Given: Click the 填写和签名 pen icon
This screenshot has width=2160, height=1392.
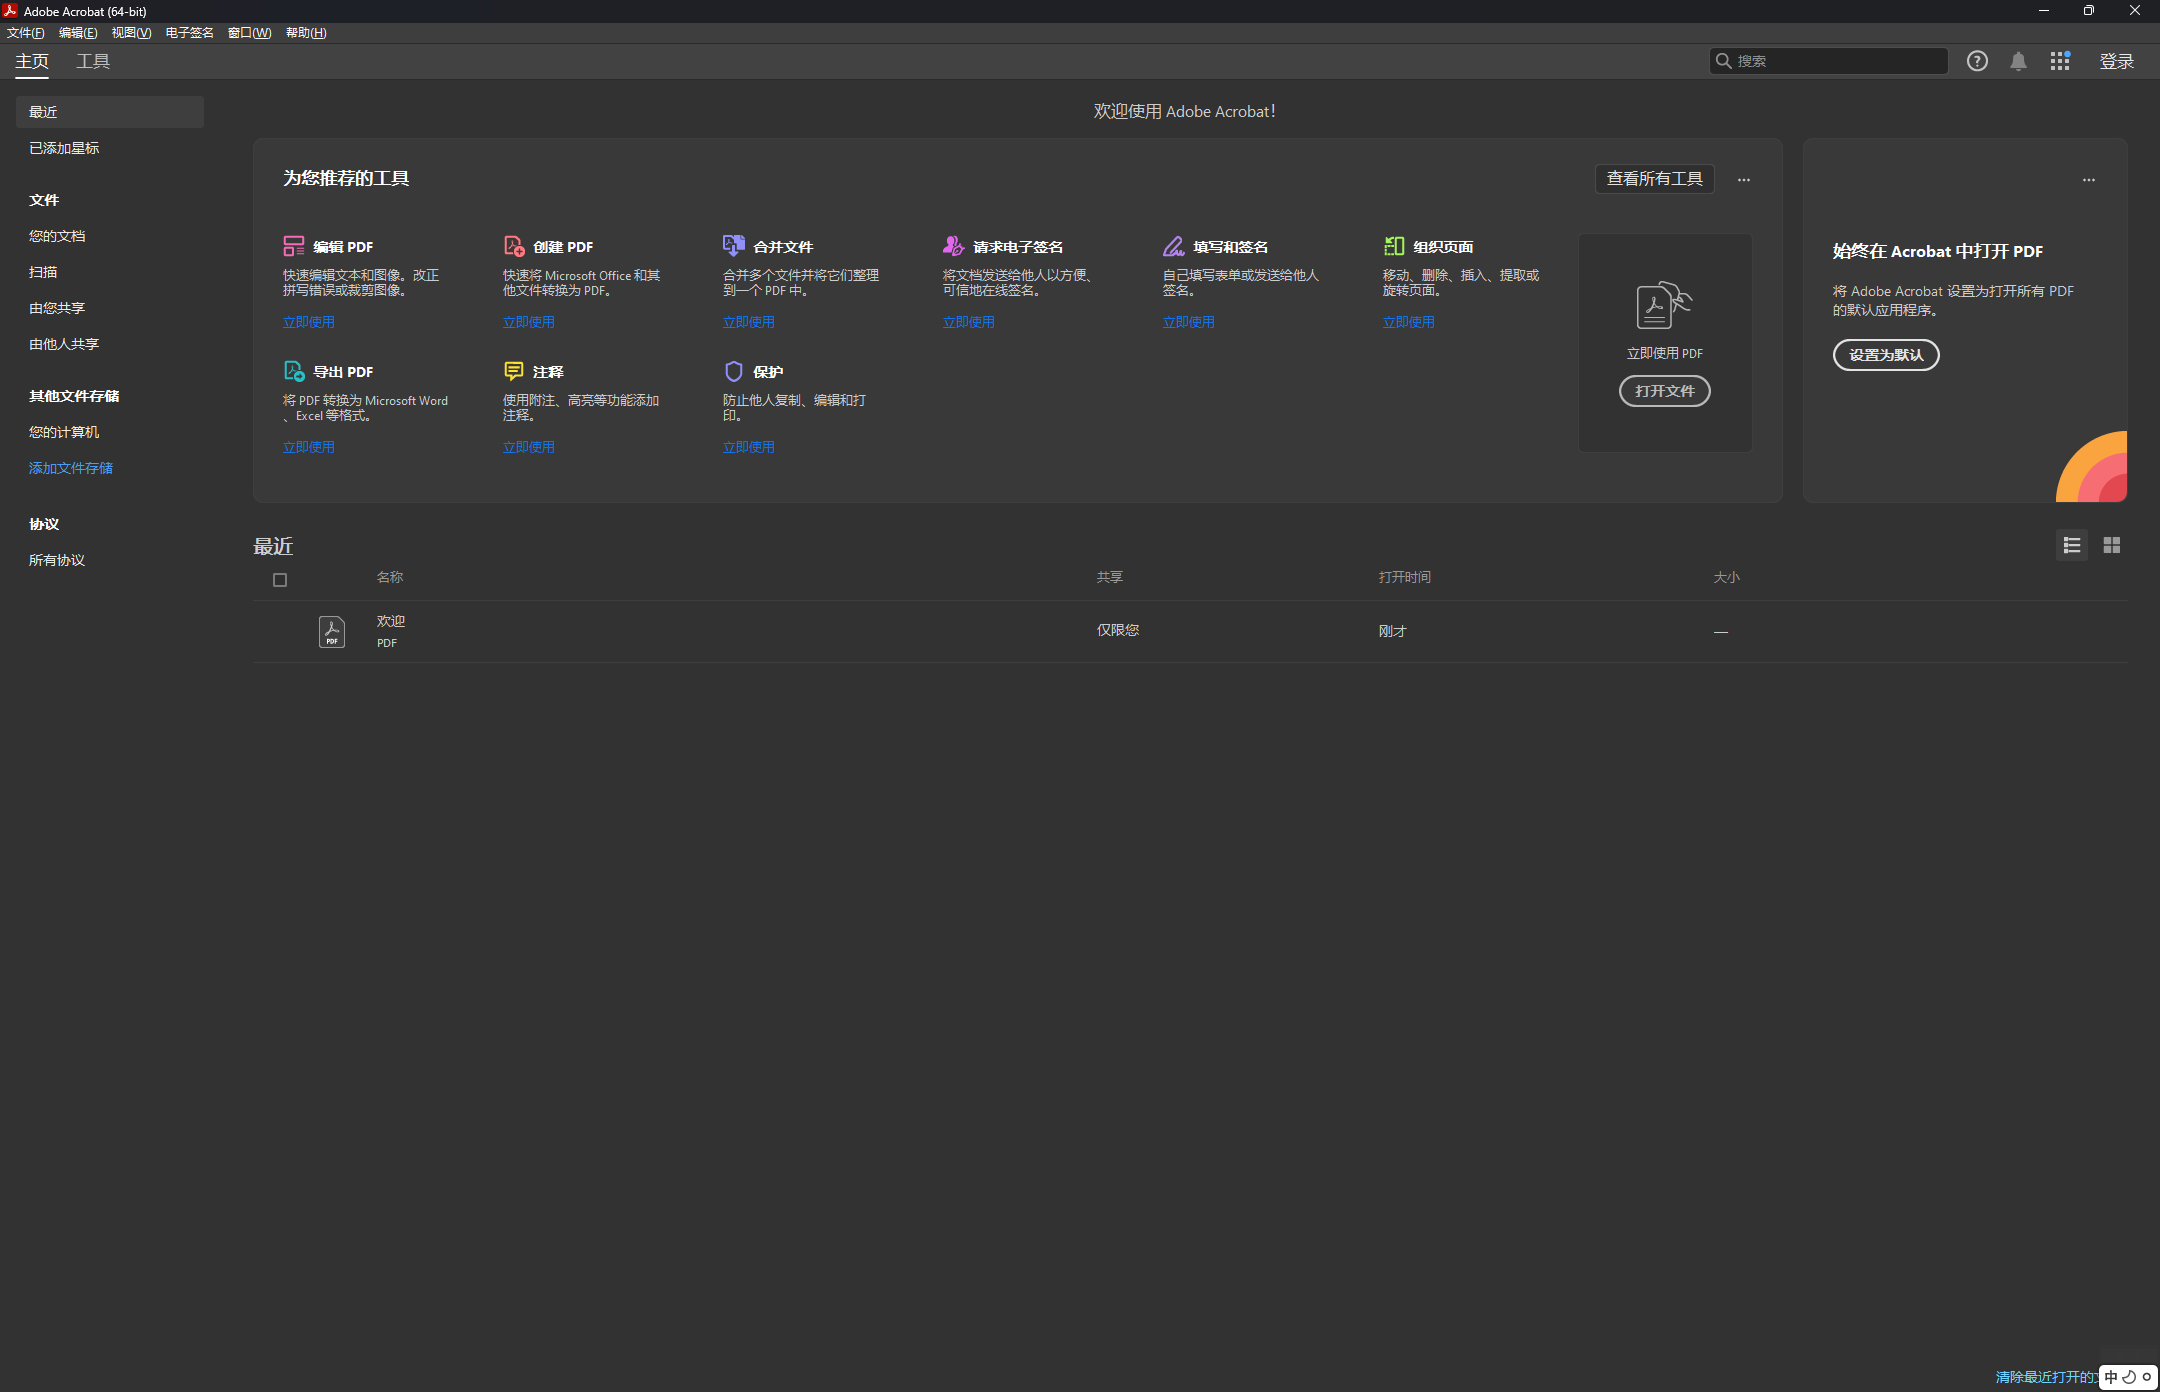Looking at the screenshot, I should [1173, 246].
